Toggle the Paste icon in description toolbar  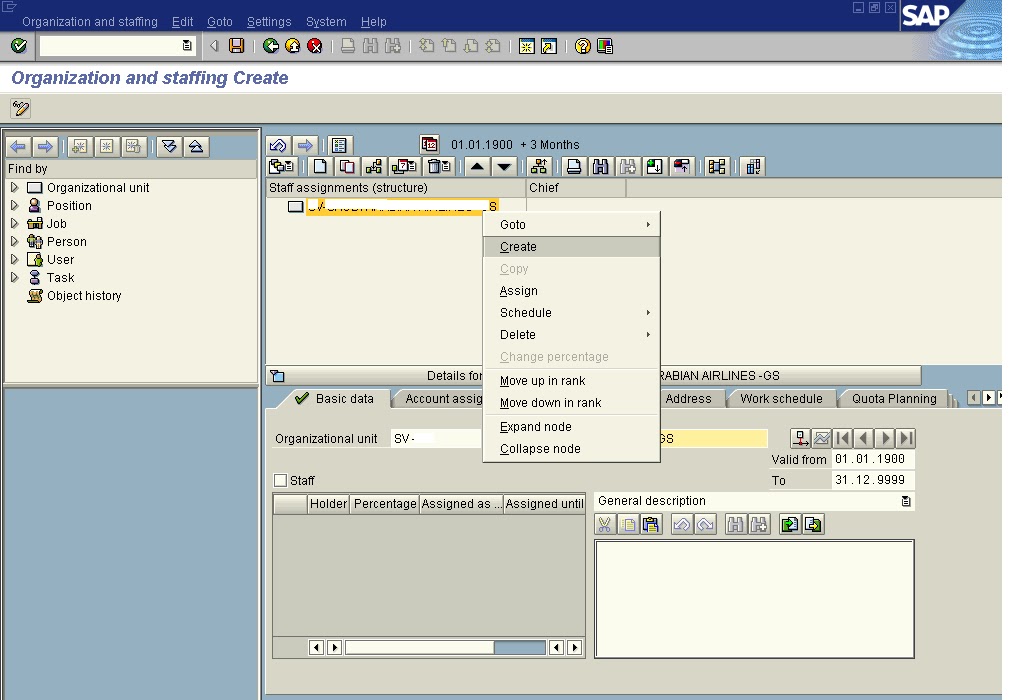click(650, 523)
